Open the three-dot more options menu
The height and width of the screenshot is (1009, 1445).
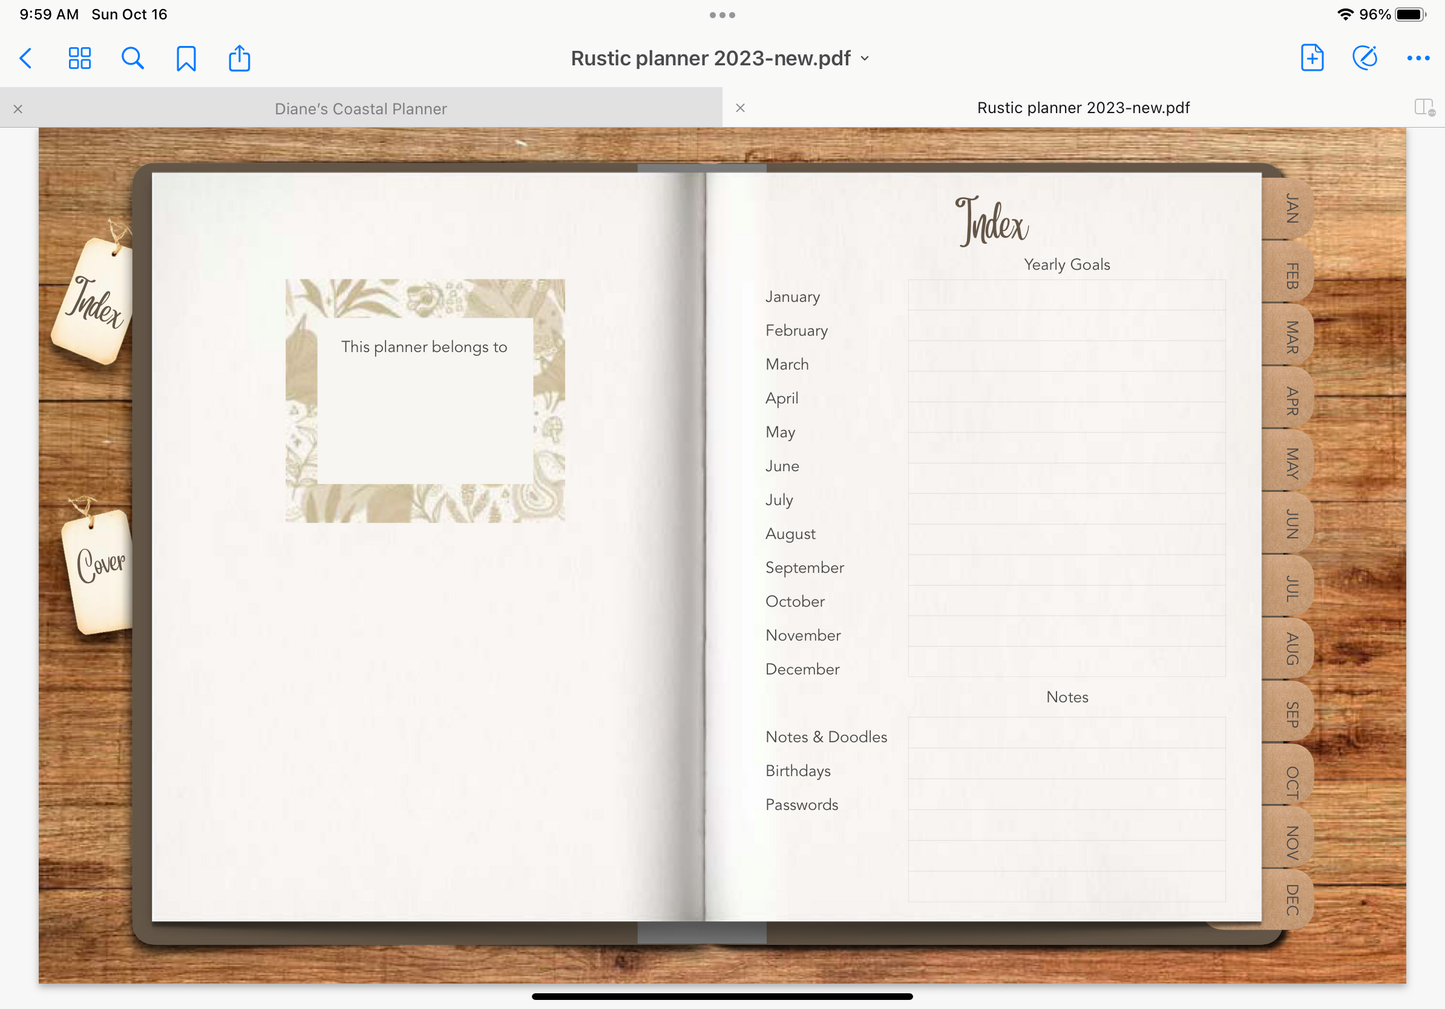tap(1418, 58)
